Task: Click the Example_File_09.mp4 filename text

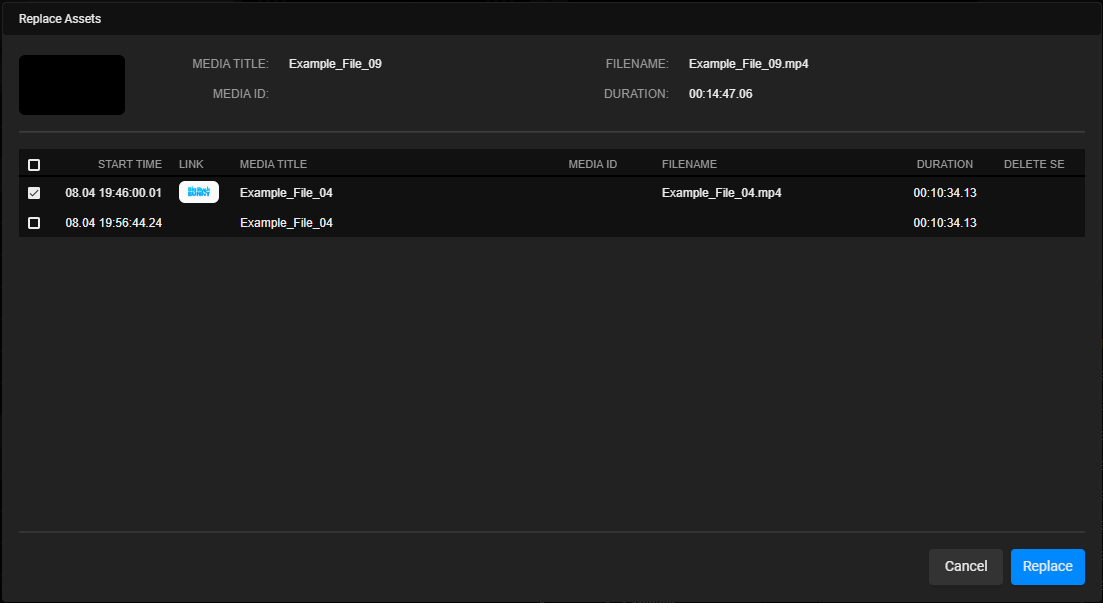Action: pyautogui.click(x=748, y=63)
